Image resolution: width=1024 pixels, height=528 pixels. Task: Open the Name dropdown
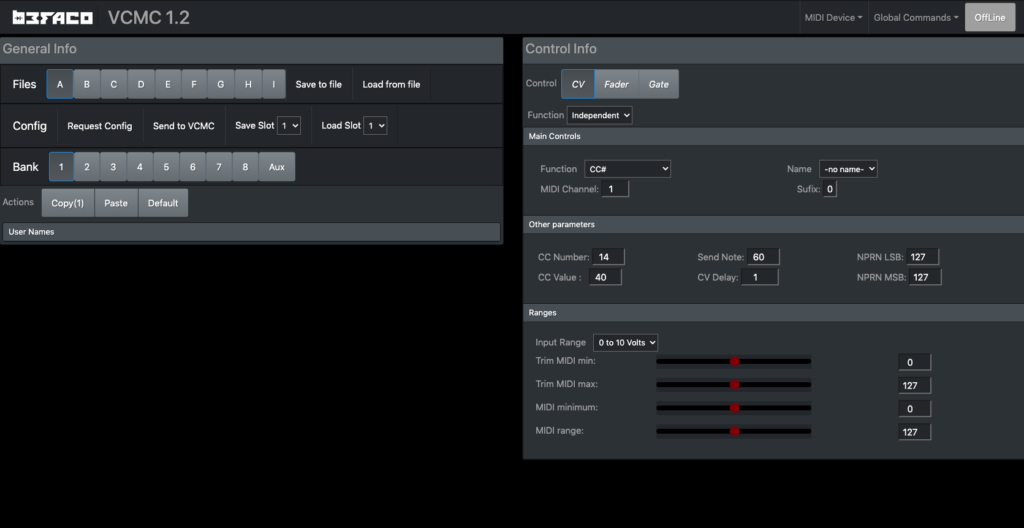click(848, 169)
